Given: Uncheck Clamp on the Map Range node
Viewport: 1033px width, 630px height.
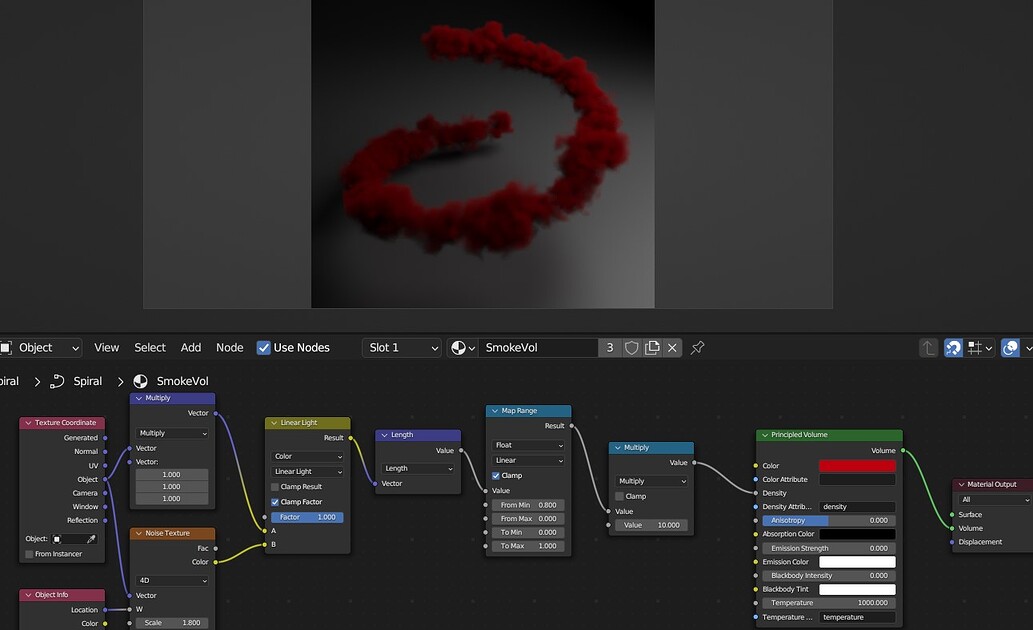Looking at the screenshot, I should (x=495, y=476).
